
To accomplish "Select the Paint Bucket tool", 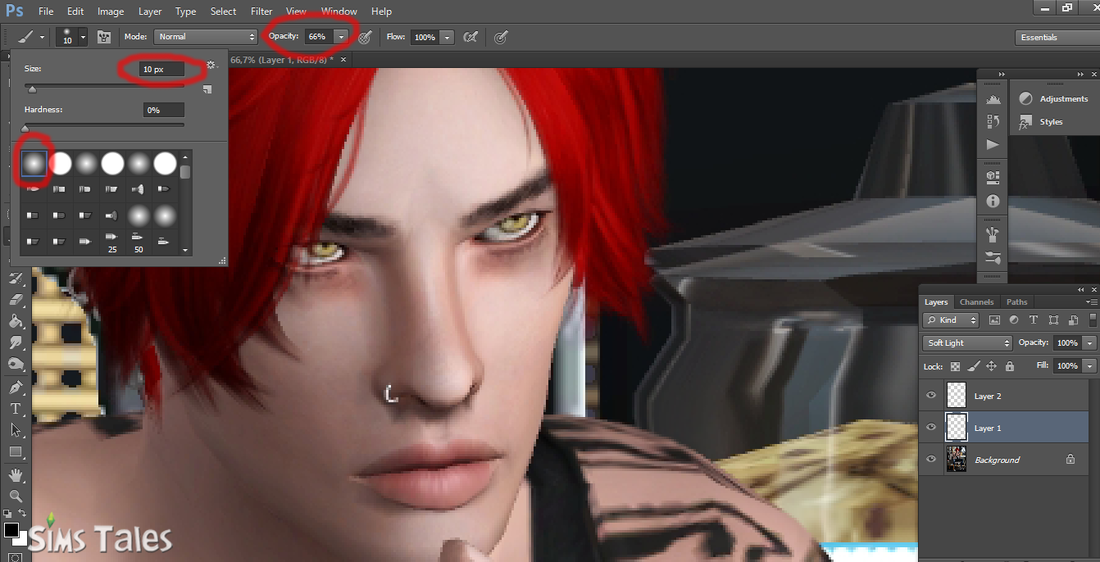I will [x=17, y=321].
